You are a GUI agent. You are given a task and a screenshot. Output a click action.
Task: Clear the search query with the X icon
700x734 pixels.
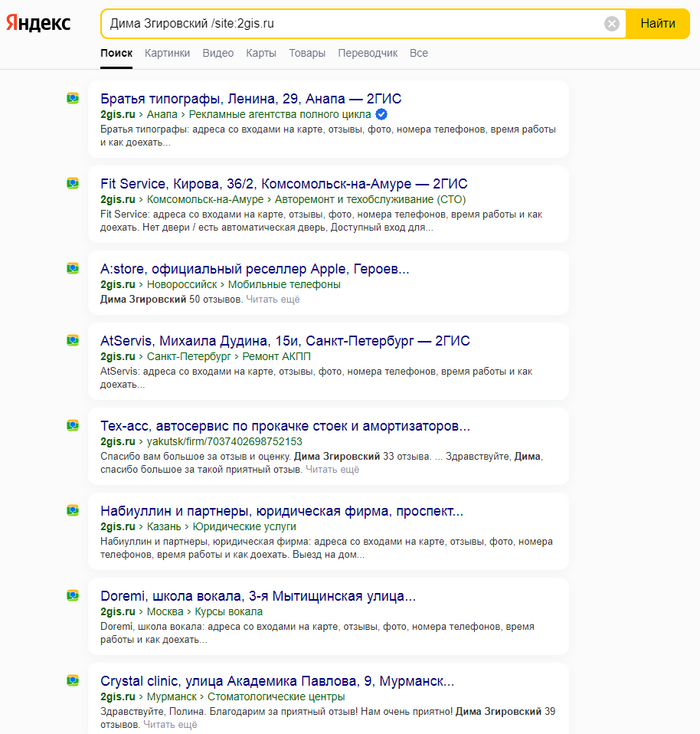(x=612, y=23)
